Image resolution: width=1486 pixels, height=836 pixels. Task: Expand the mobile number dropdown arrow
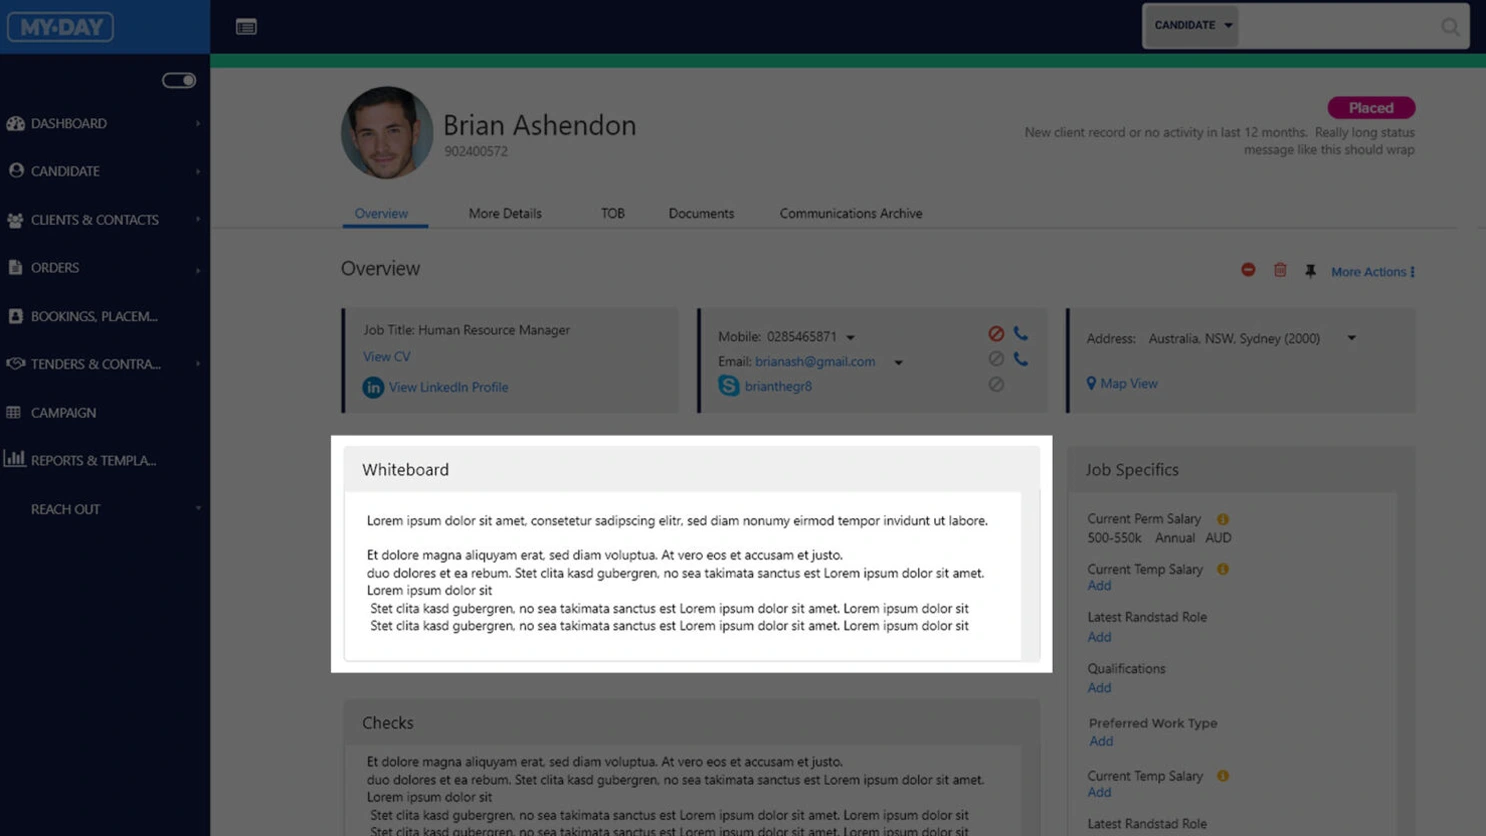coord(850,338)
